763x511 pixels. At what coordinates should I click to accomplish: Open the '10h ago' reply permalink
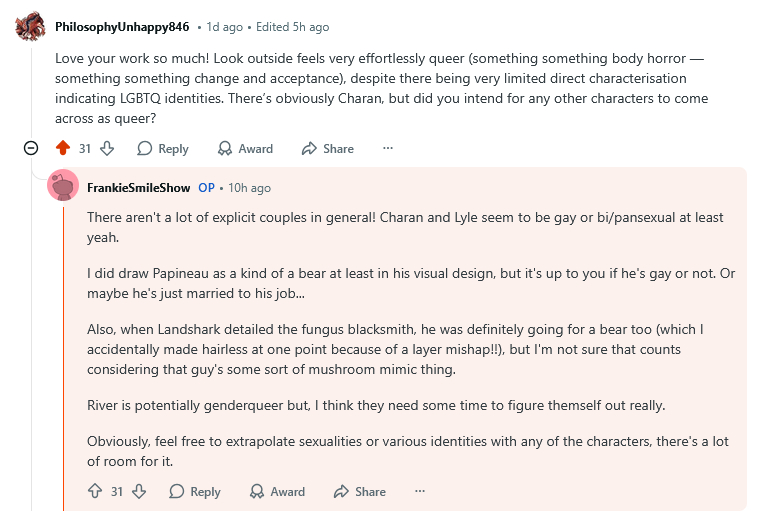pyautogui.click(x=249, y=188)
